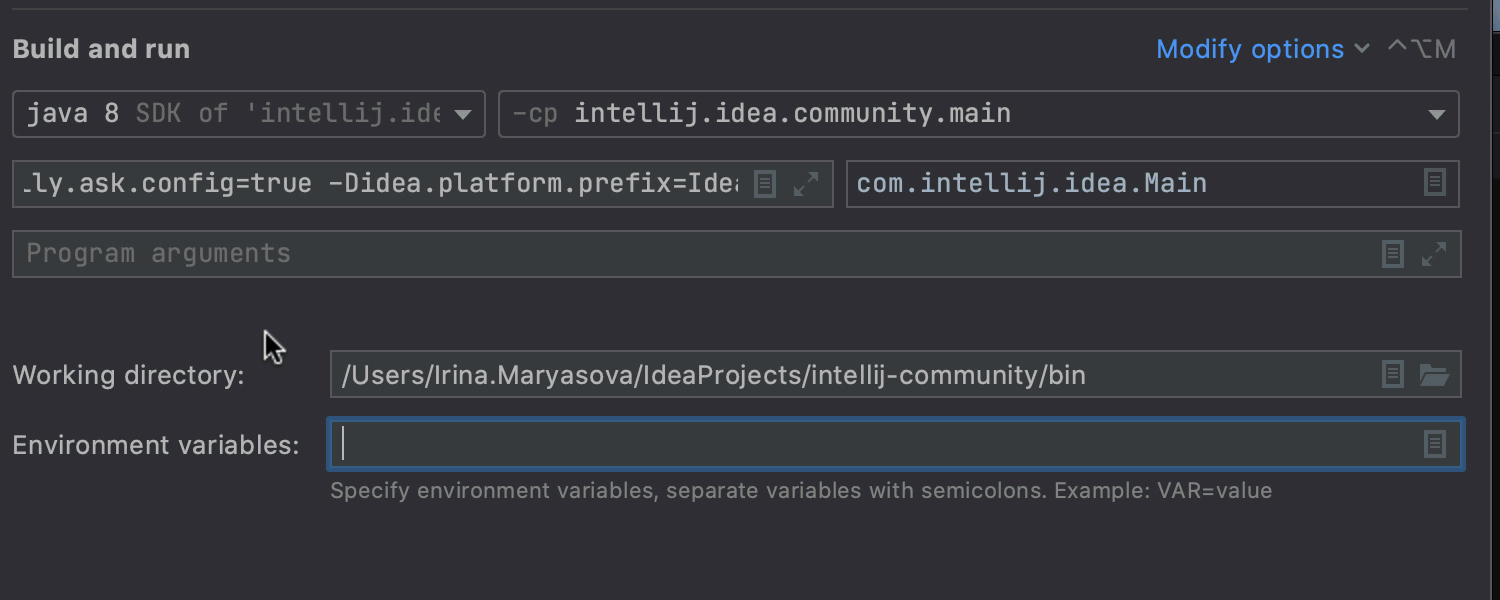Open the Modify options link
This screenshot has width=1500, height=600.
point(1262,49)
